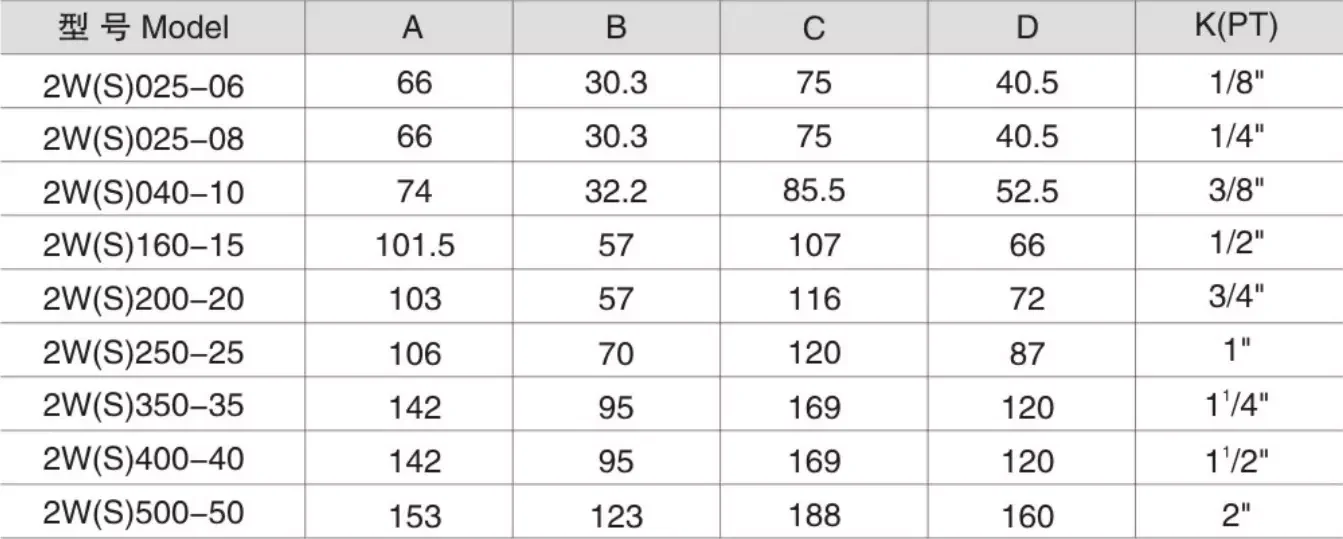Click the 型号 Model column header
This screenshot has height=539, width=1343.
144,27
